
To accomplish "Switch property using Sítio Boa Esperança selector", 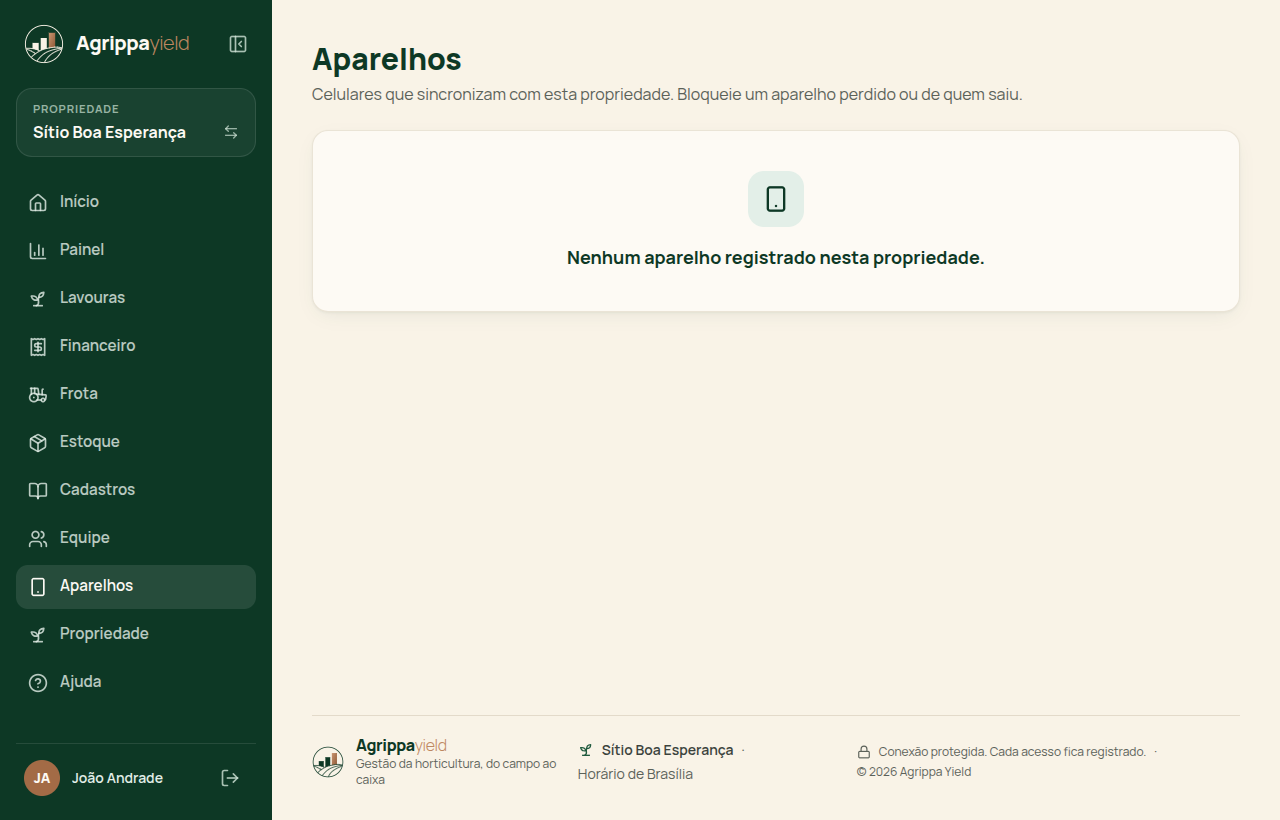I will [x=136, y=123].
